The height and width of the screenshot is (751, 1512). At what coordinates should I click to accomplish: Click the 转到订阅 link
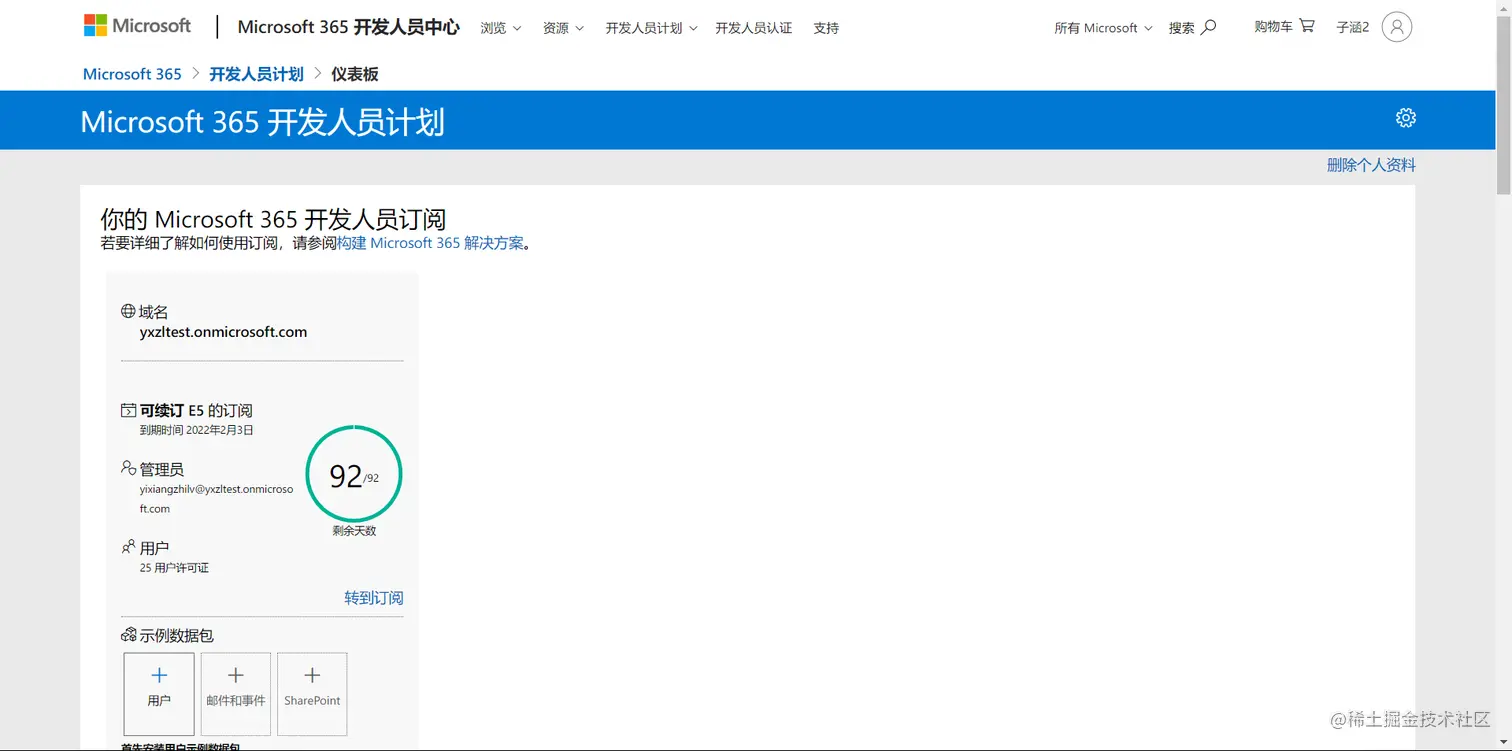375,597
